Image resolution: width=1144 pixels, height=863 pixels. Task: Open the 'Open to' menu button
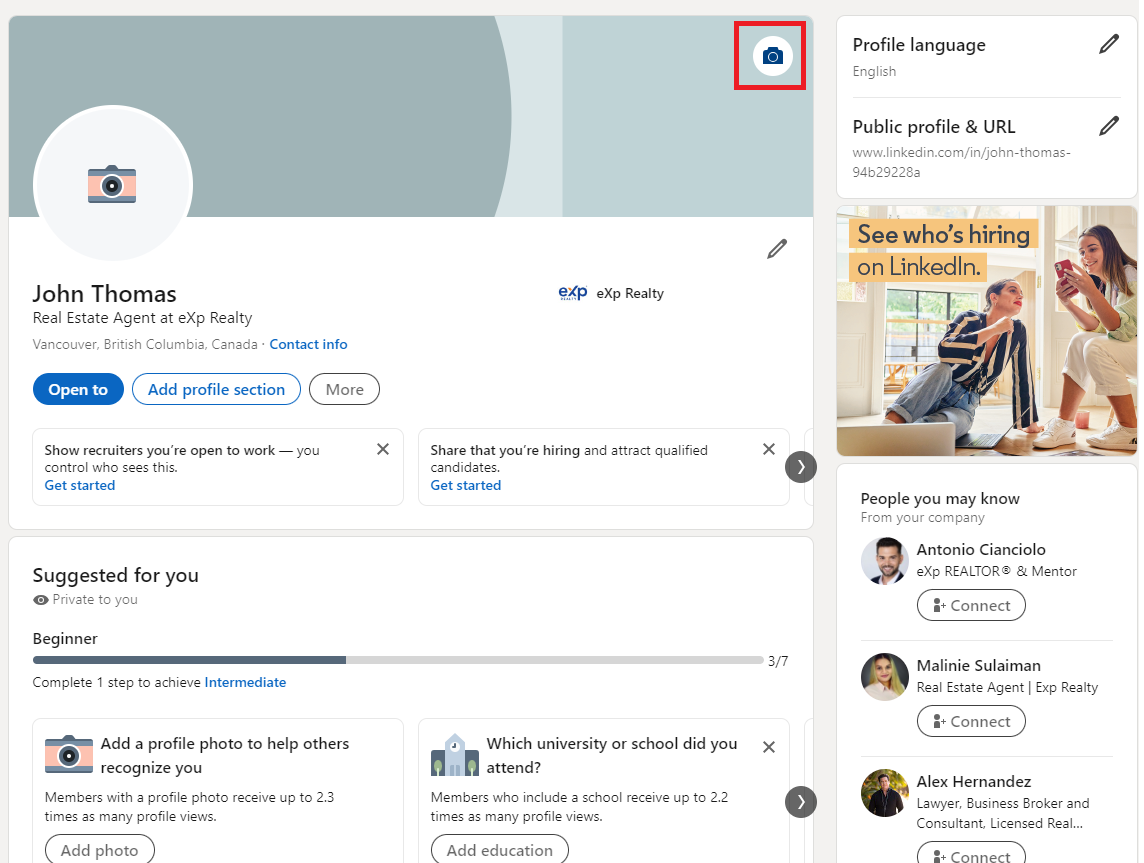pyautogui.click(x=78, y=389)
